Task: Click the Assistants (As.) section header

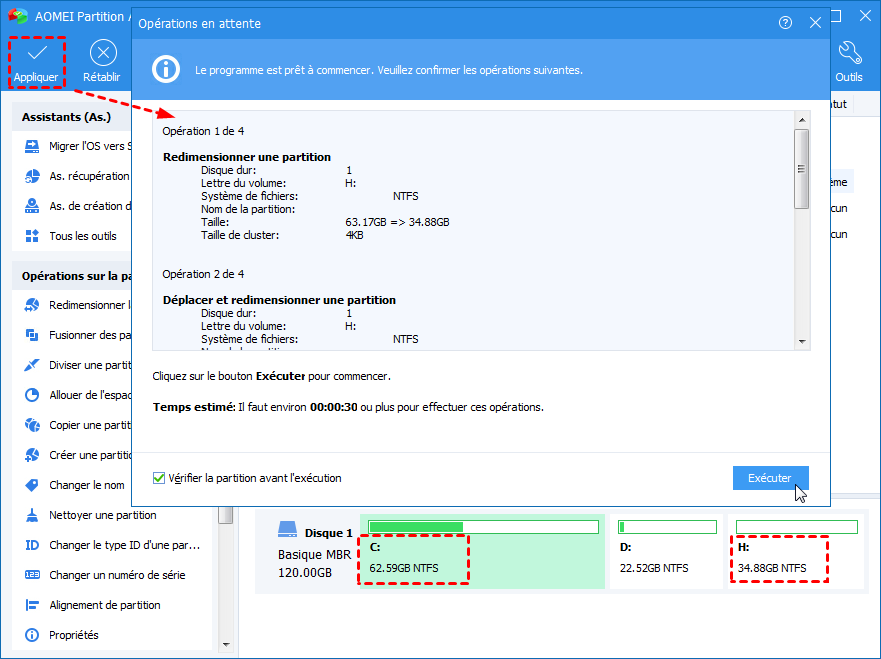Action: click(66, 117)
